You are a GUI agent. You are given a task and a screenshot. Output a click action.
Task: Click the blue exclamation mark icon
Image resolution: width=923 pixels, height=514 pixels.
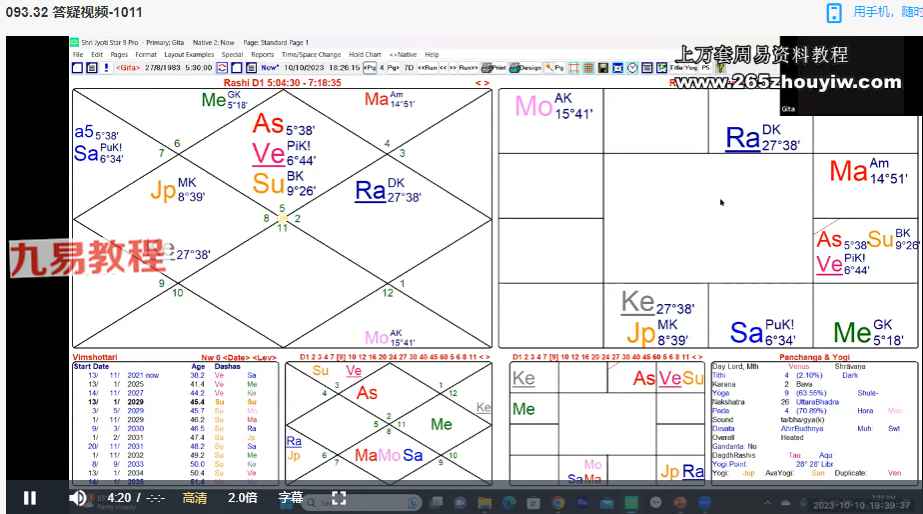106,68
